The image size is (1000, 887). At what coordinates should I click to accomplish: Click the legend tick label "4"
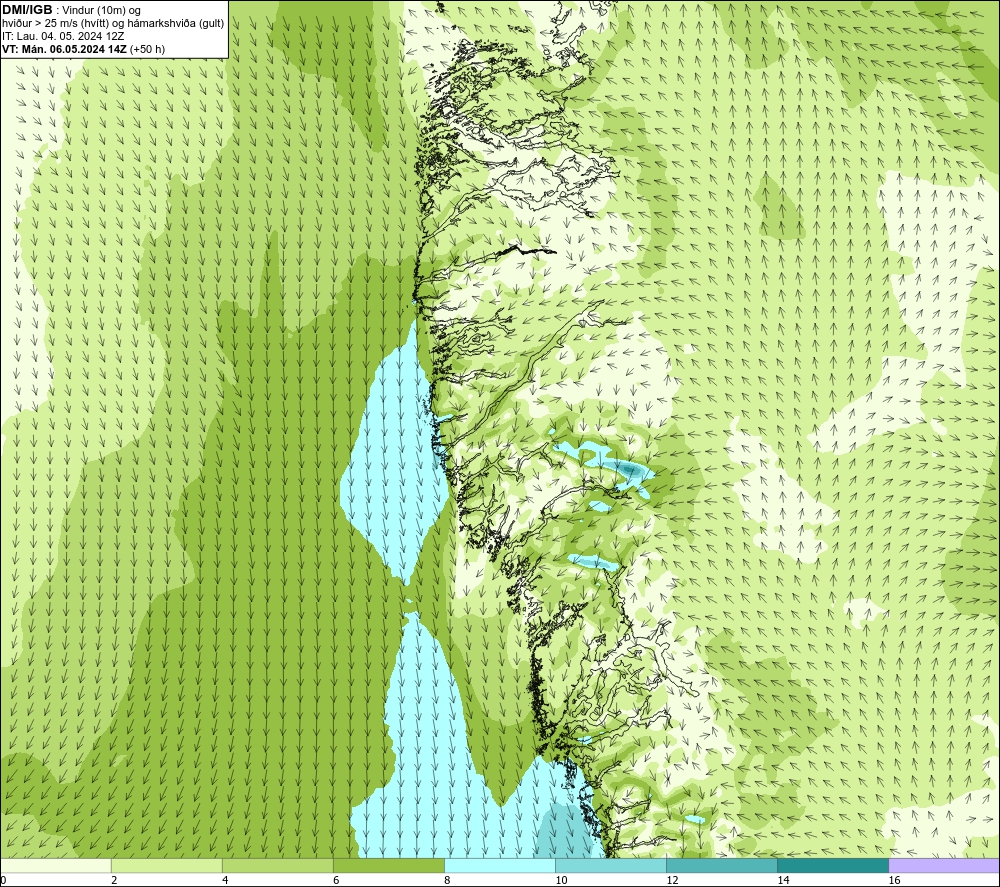(x=225, y=880)
